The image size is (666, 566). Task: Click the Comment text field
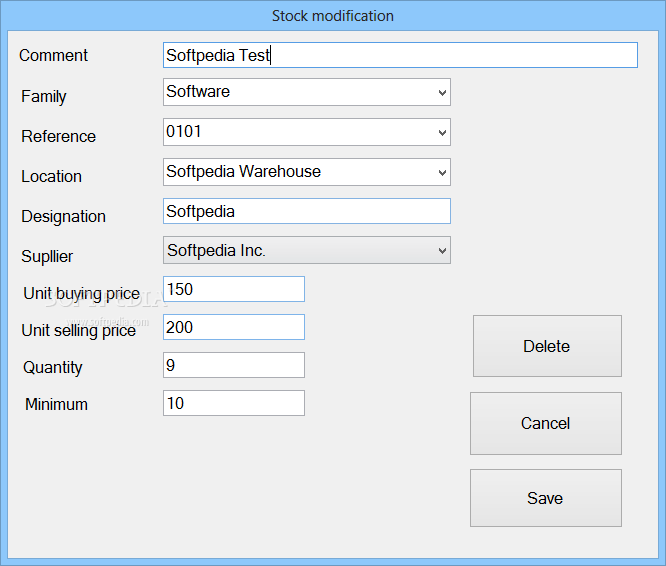[x=400, y=55]
